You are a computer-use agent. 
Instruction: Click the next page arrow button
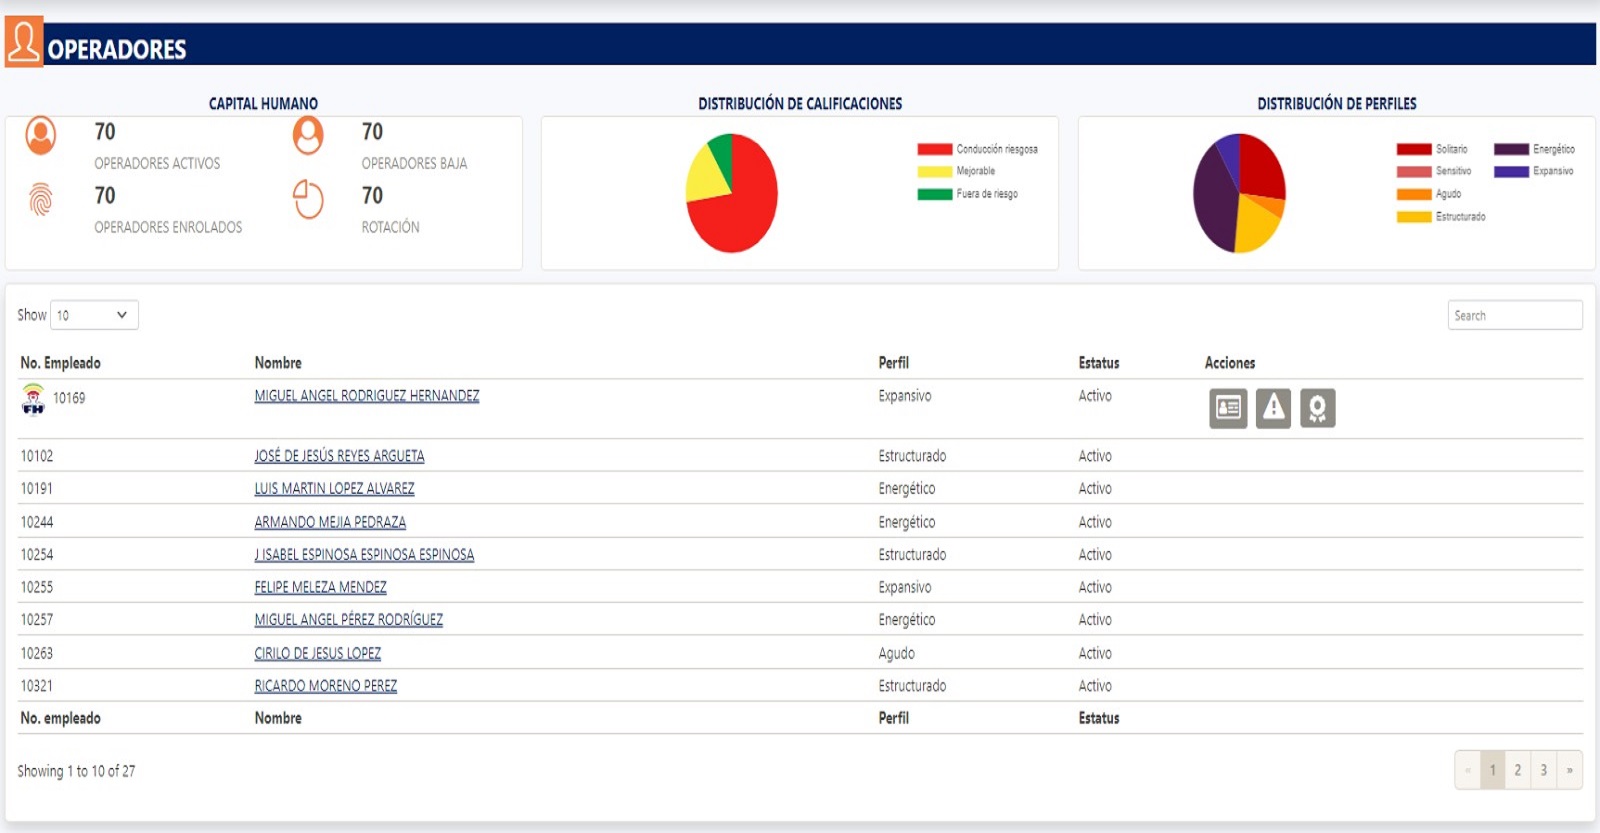1569,770
